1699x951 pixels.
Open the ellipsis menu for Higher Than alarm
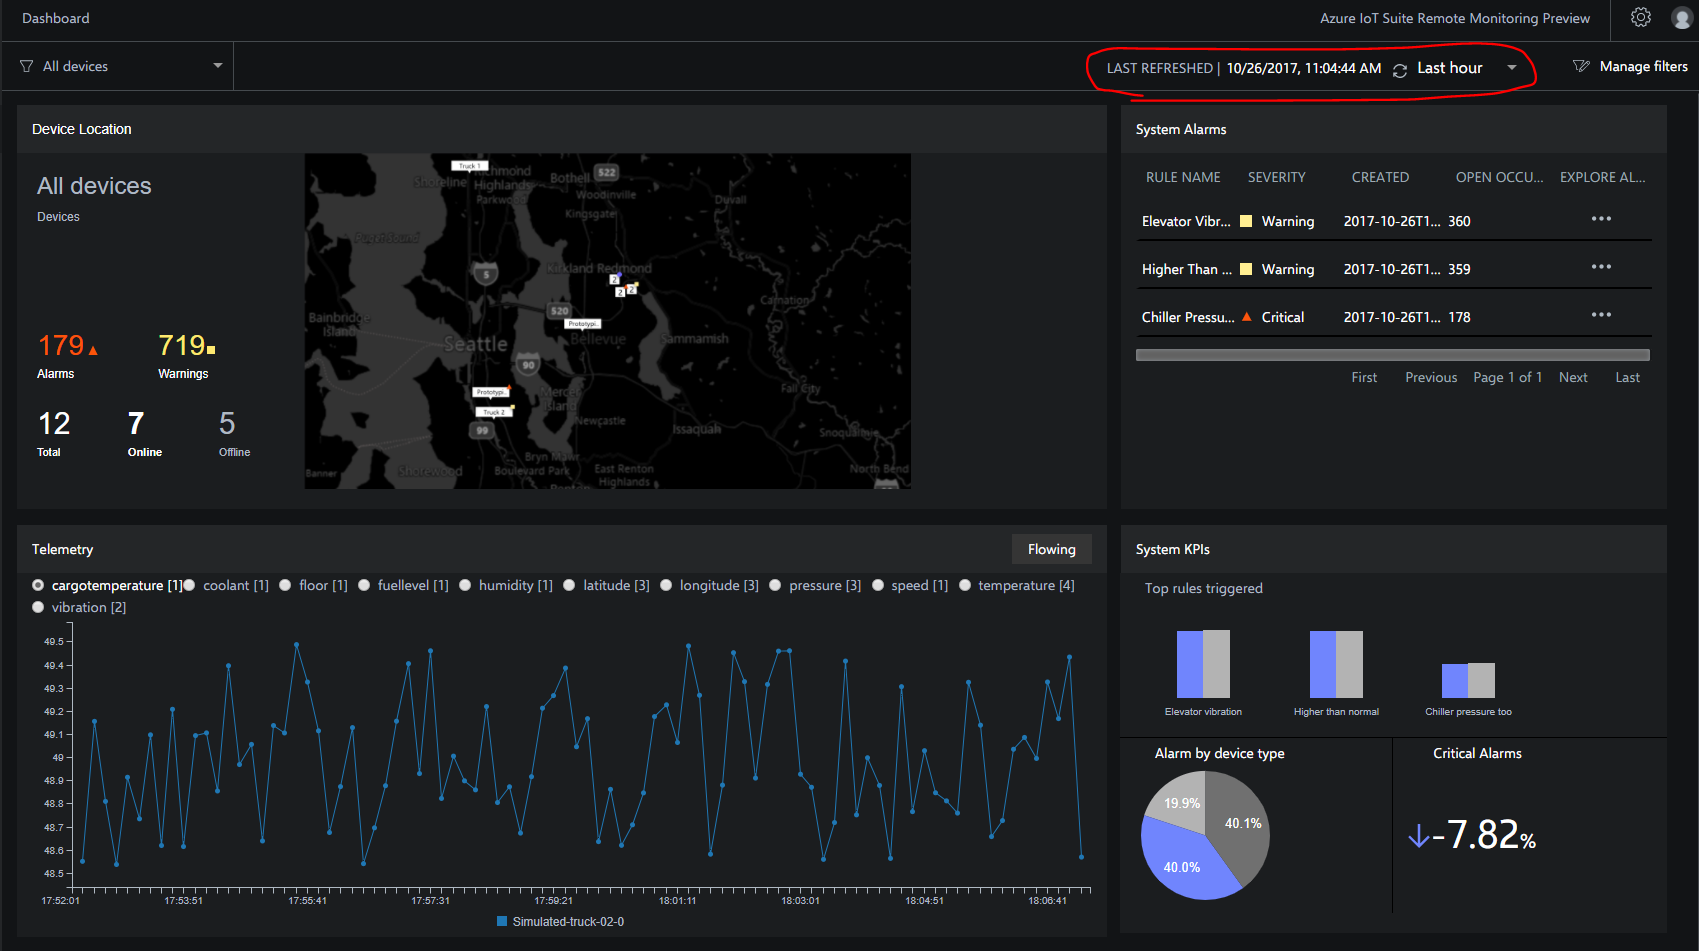point(1601,266)
